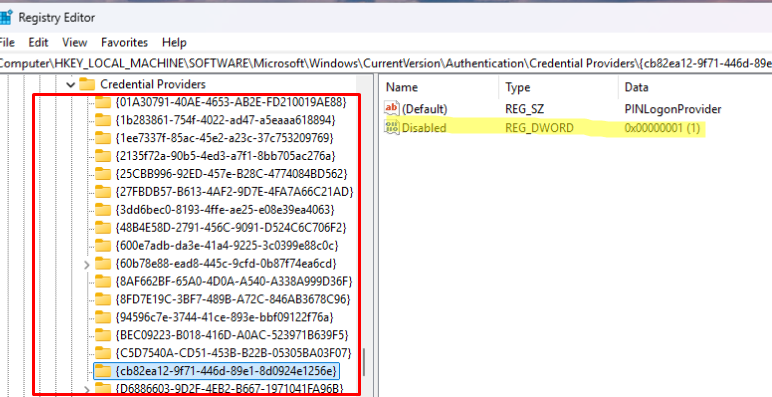Select key {27FBDB57-B613-4AF2-9D7E-4FA7A66C21AD}
This screenshot has height=397, width=772.
pos(234,192)
